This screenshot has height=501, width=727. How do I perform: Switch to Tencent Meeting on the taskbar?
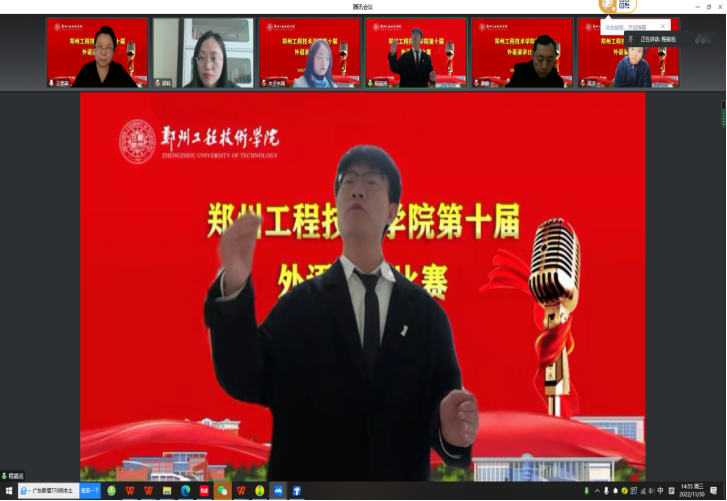pos(278,491)
